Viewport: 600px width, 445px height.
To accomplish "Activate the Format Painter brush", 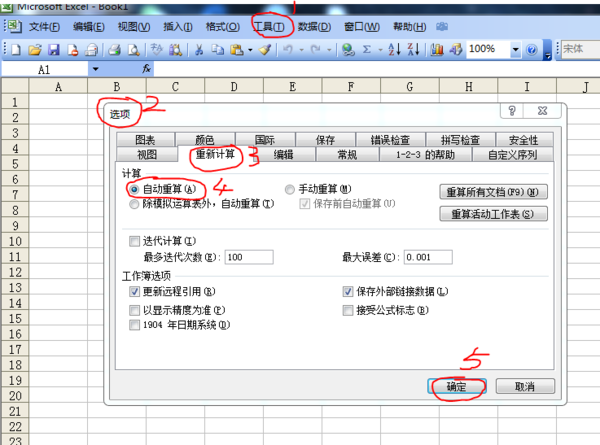I will (265, 49).
